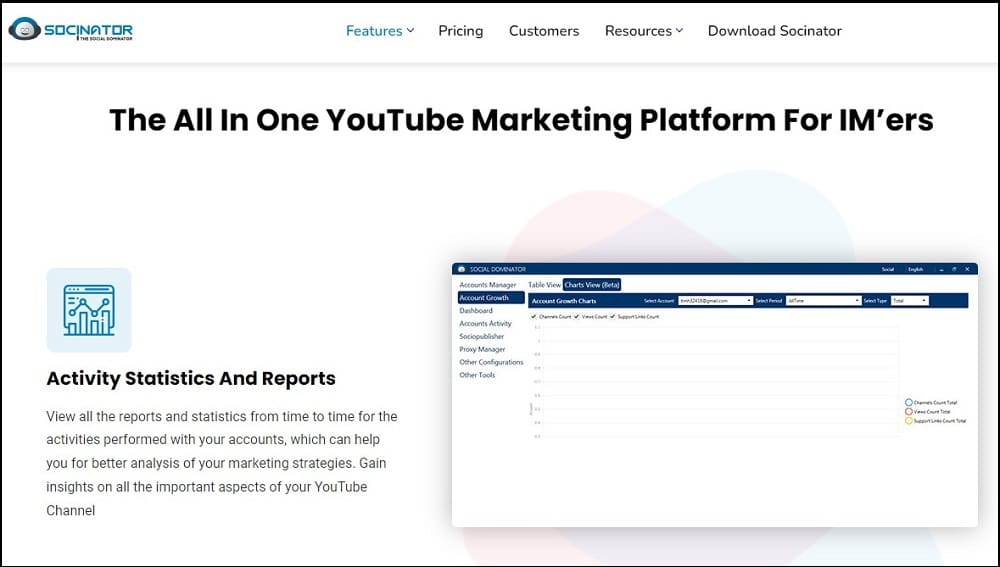
Task: Switch to the Table View tab
Action: coord(544,285)
